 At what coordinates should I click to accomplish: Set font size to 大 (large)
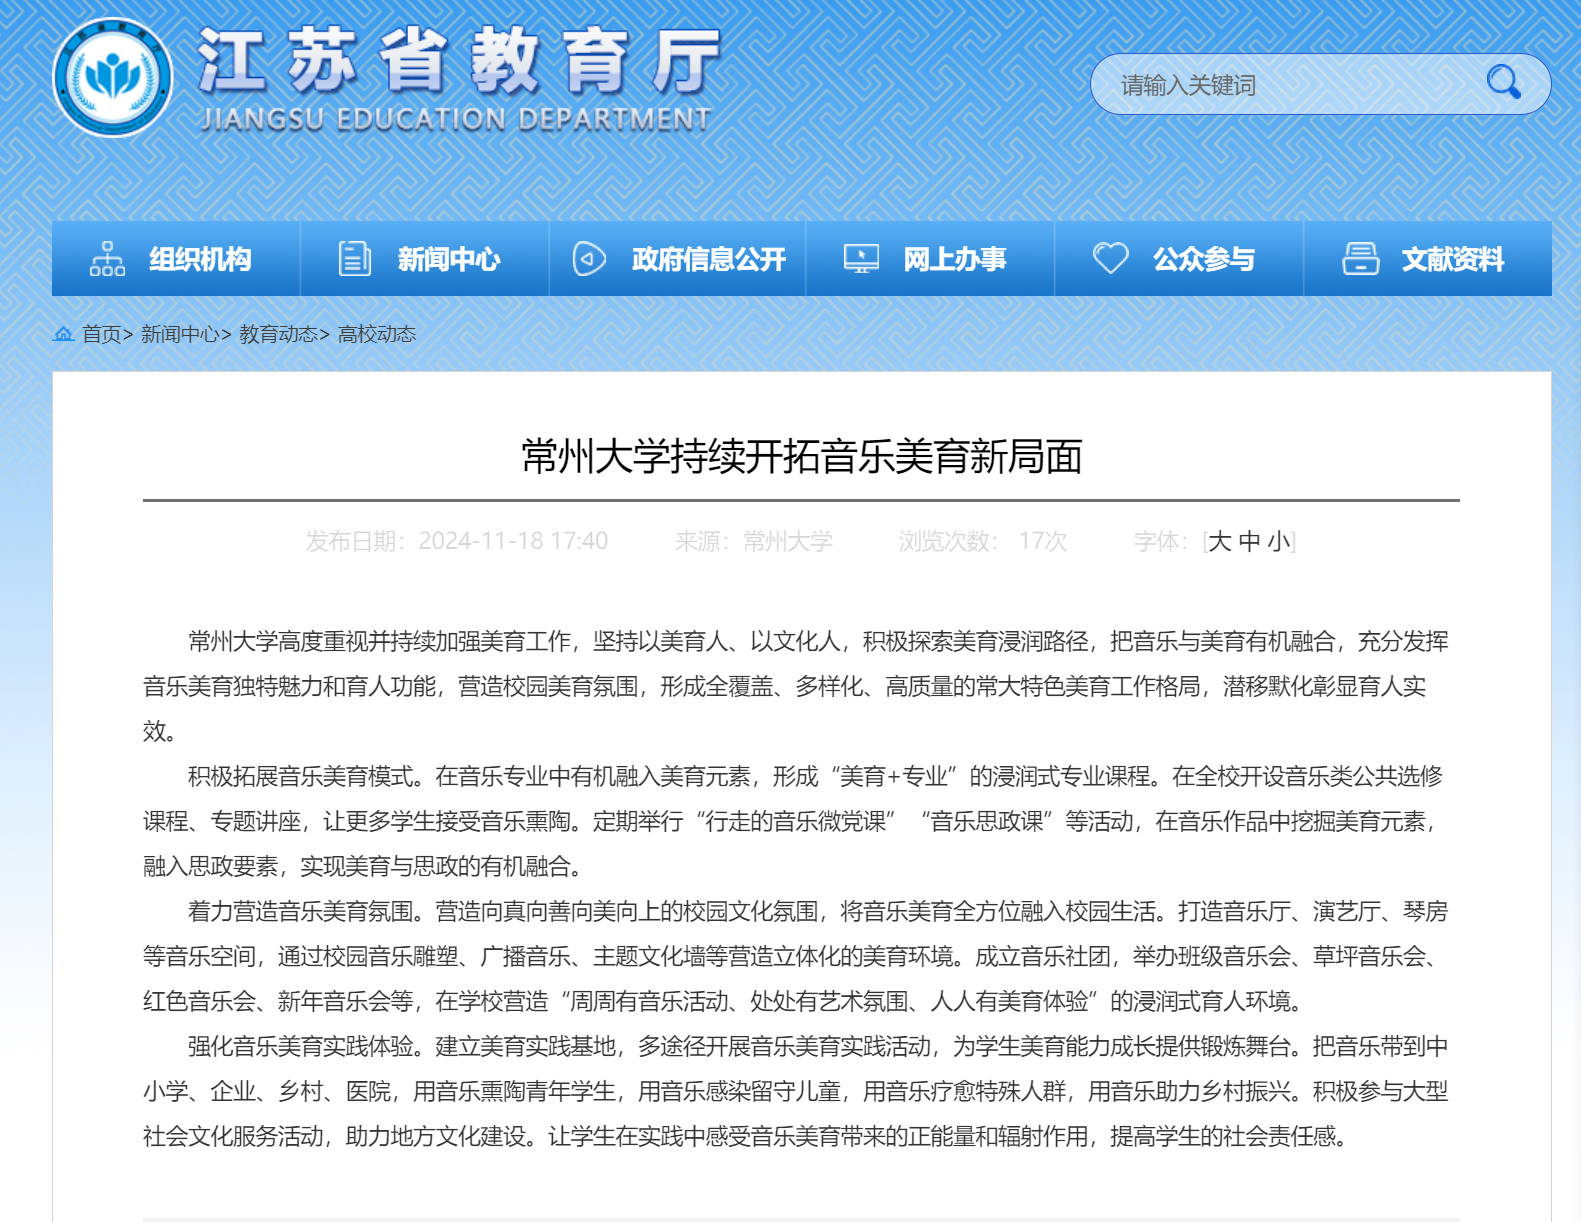[1219, 542]
